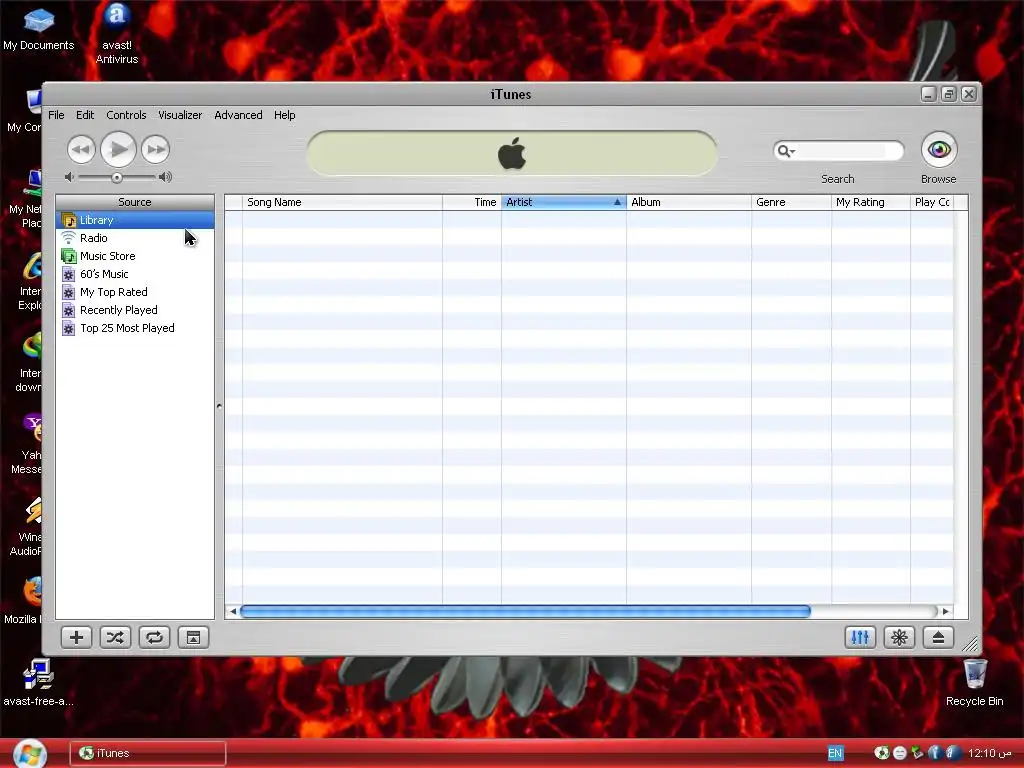Image resolution: width=1024 pixels, height=768 pixels.
Task: Select Library in the Source list
Action: (x=135, y=220)
